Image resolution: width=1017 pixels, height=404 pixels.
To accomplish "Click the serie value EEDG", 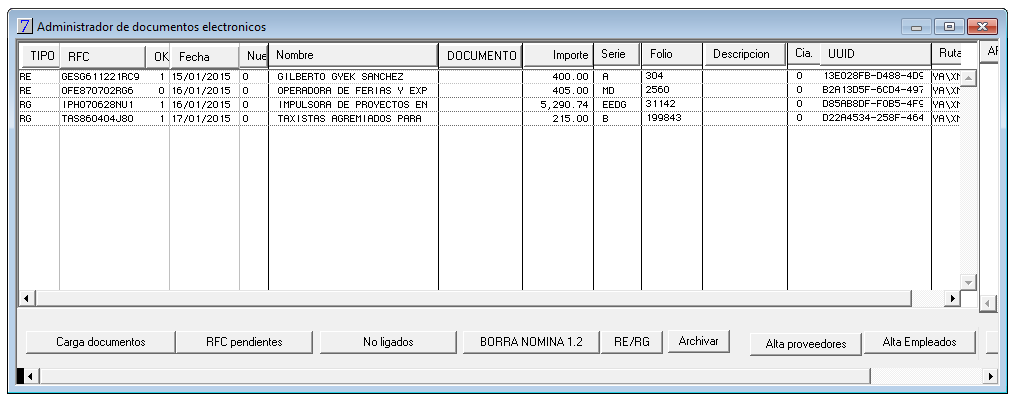I will 614,104.
